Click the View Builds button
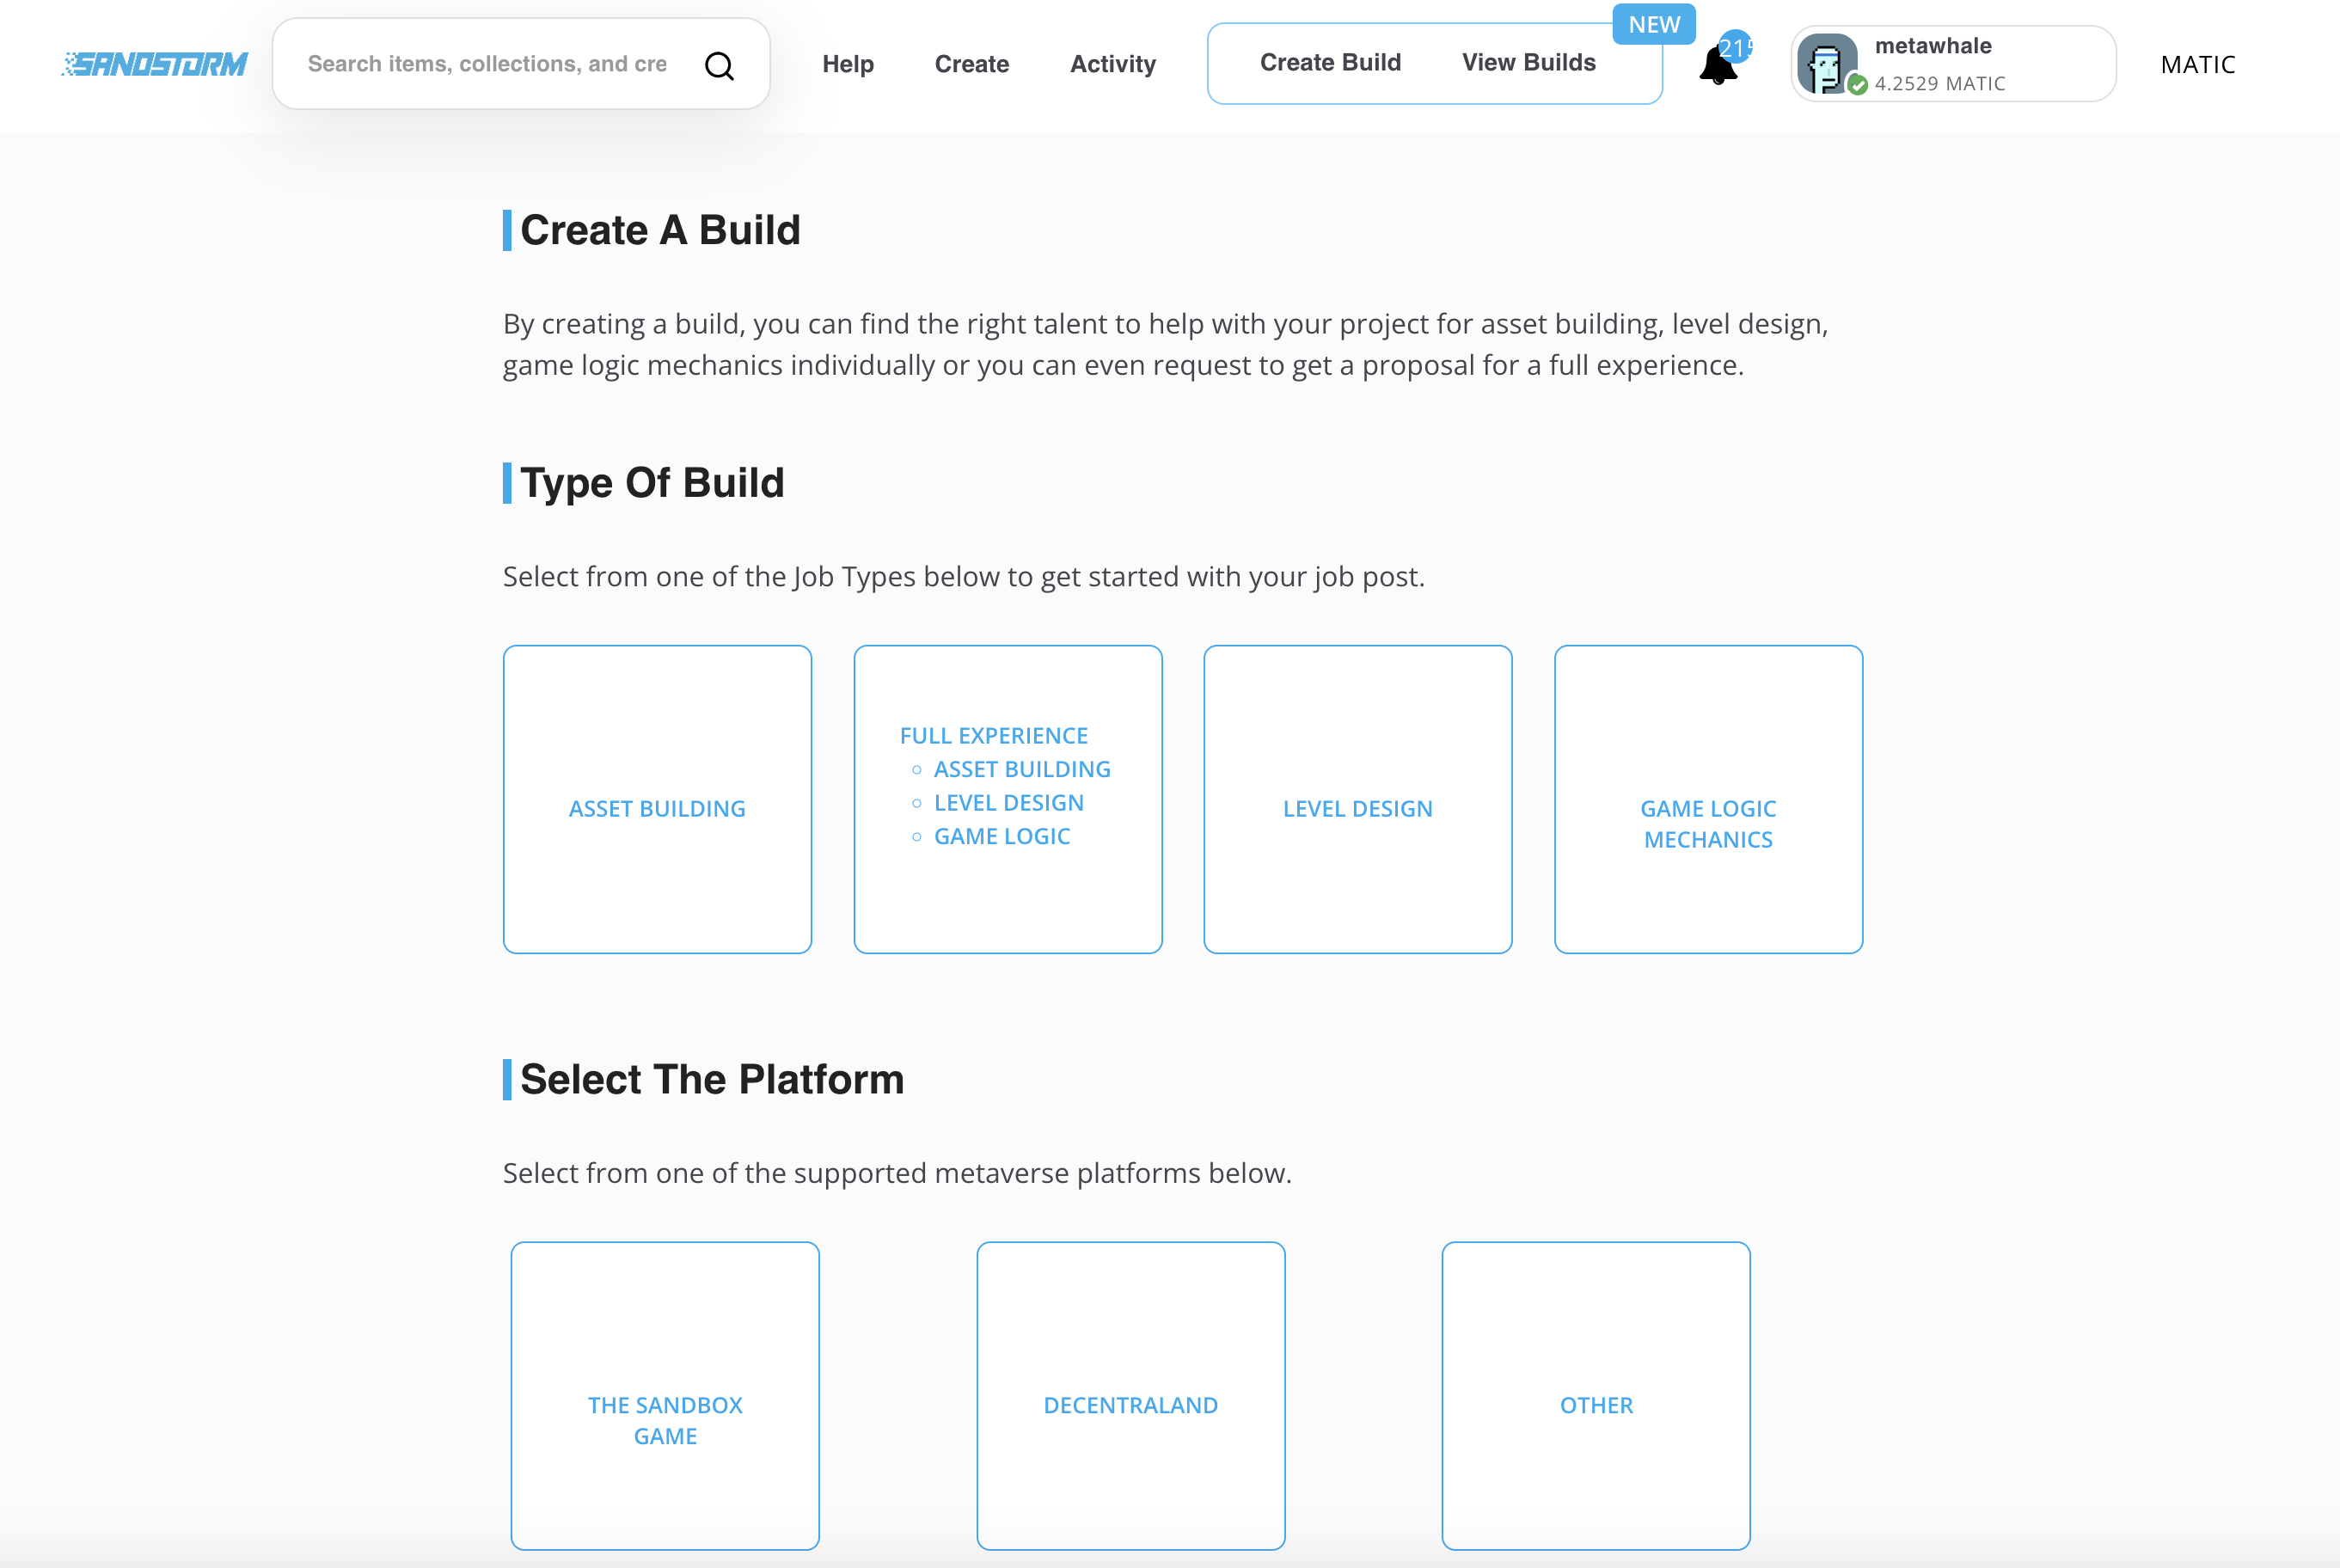 pos(1528,63)
